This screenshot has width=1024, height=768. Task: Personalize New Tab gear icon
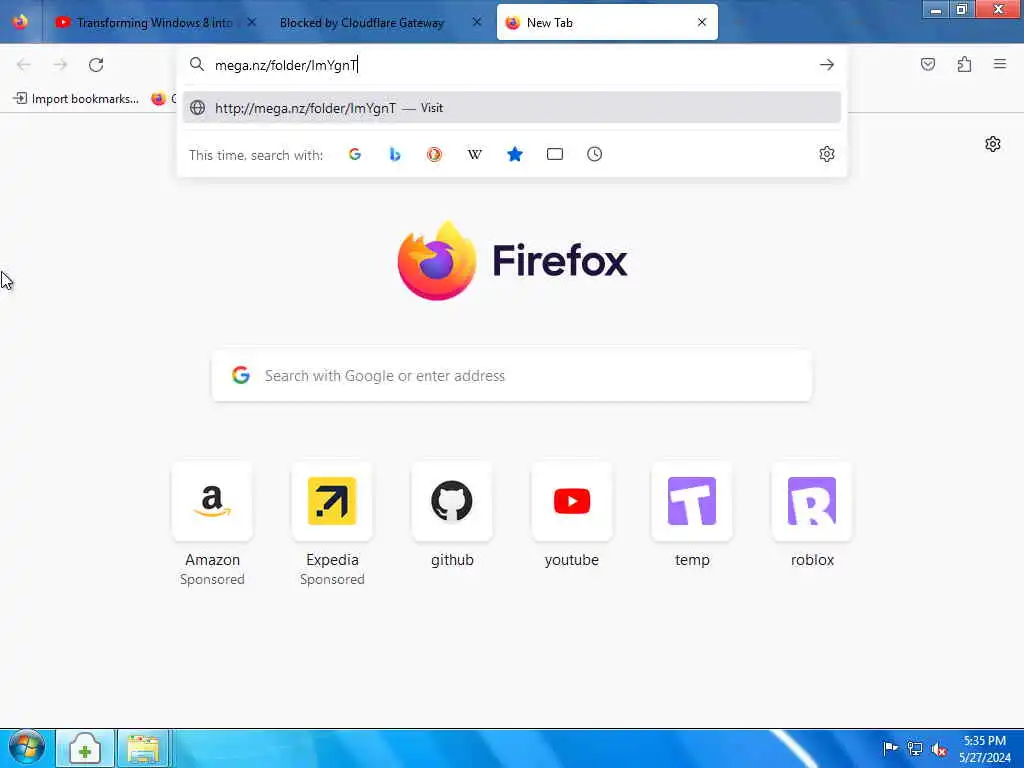point(993,144)
